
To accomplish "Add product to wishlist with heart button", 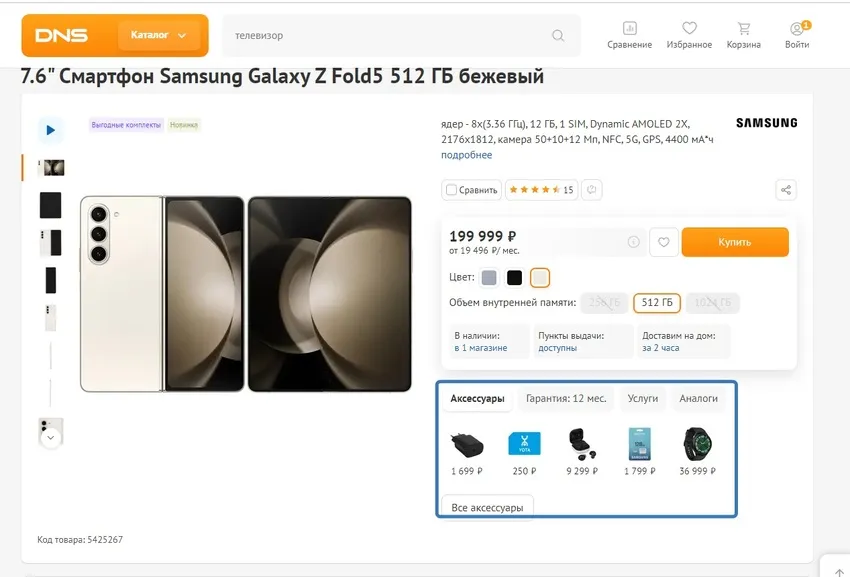I will coord(663,242).
